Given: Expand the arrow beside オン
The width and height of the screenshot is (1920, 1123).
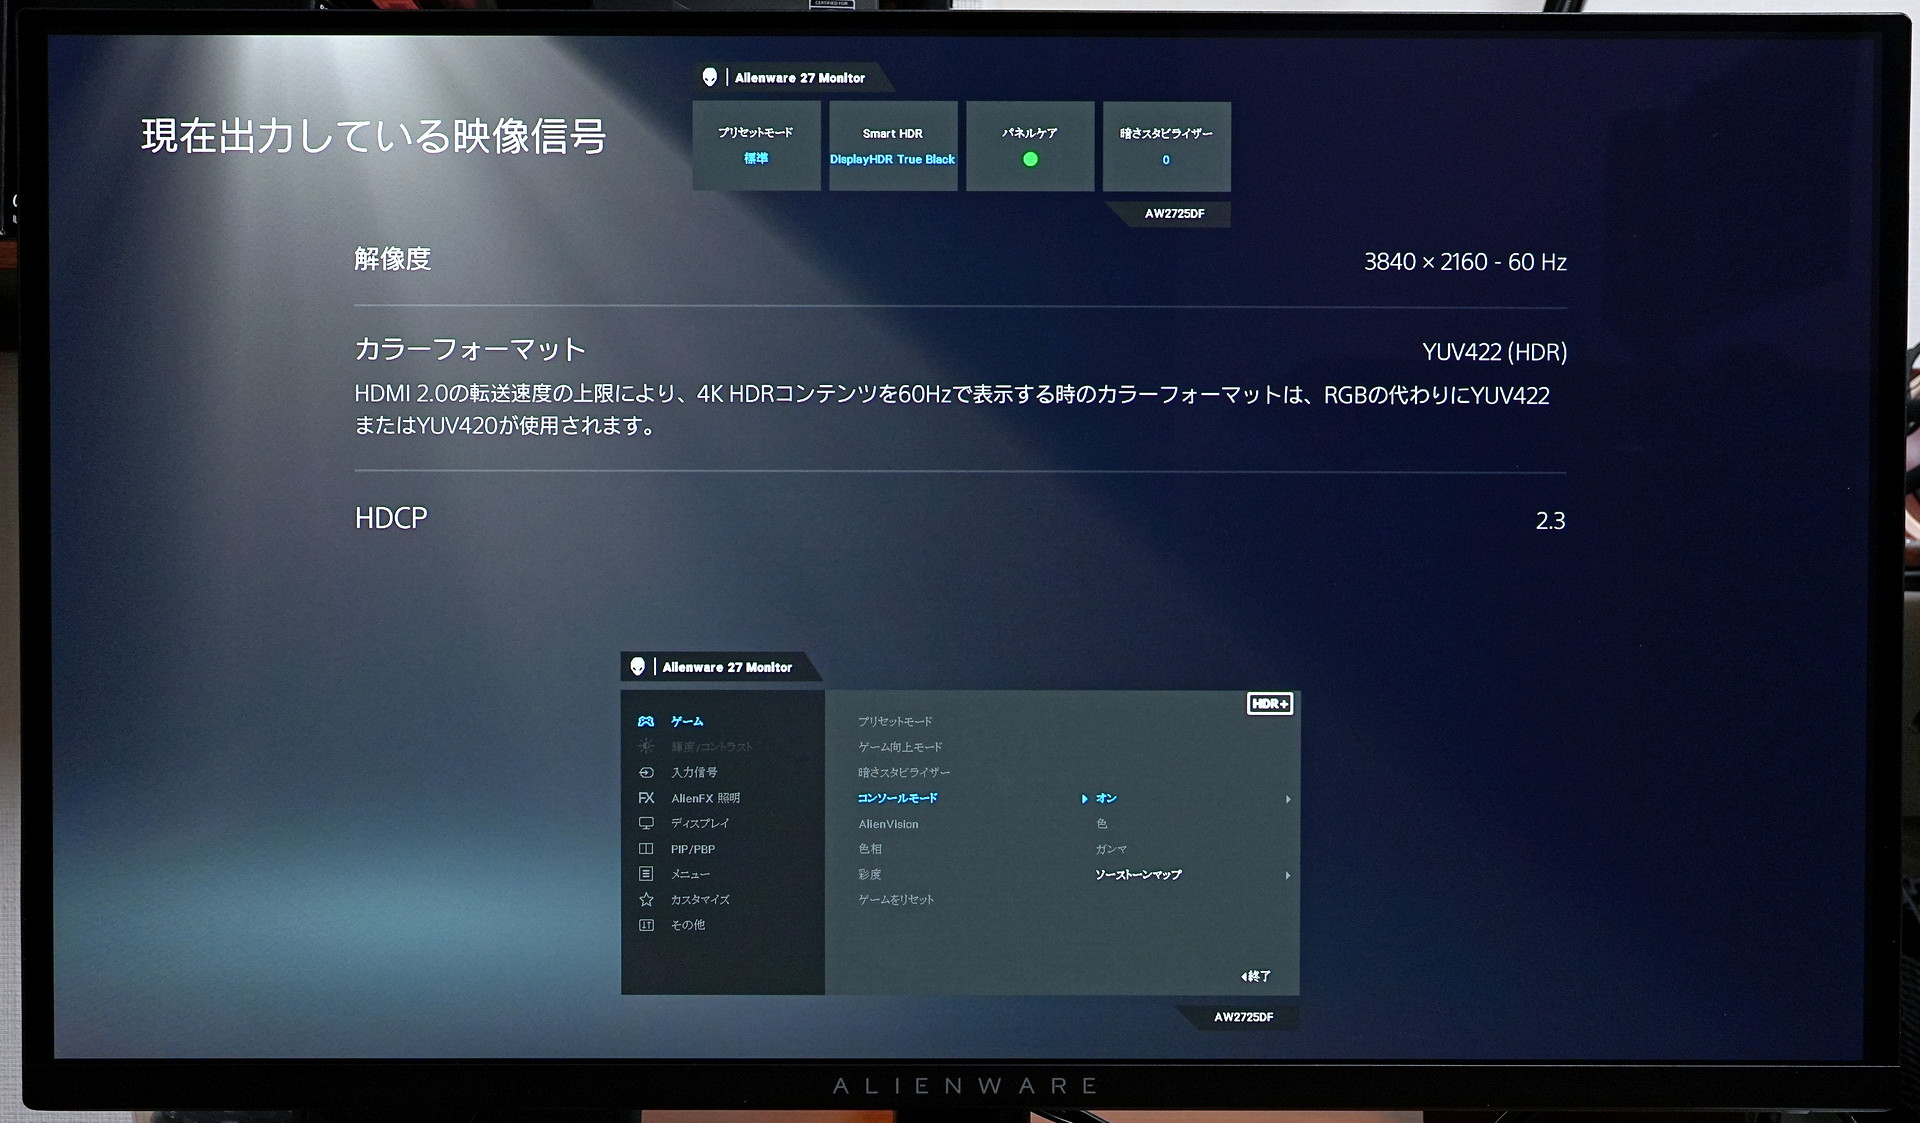Looking at the screenshot, I should click(1288, 799).
